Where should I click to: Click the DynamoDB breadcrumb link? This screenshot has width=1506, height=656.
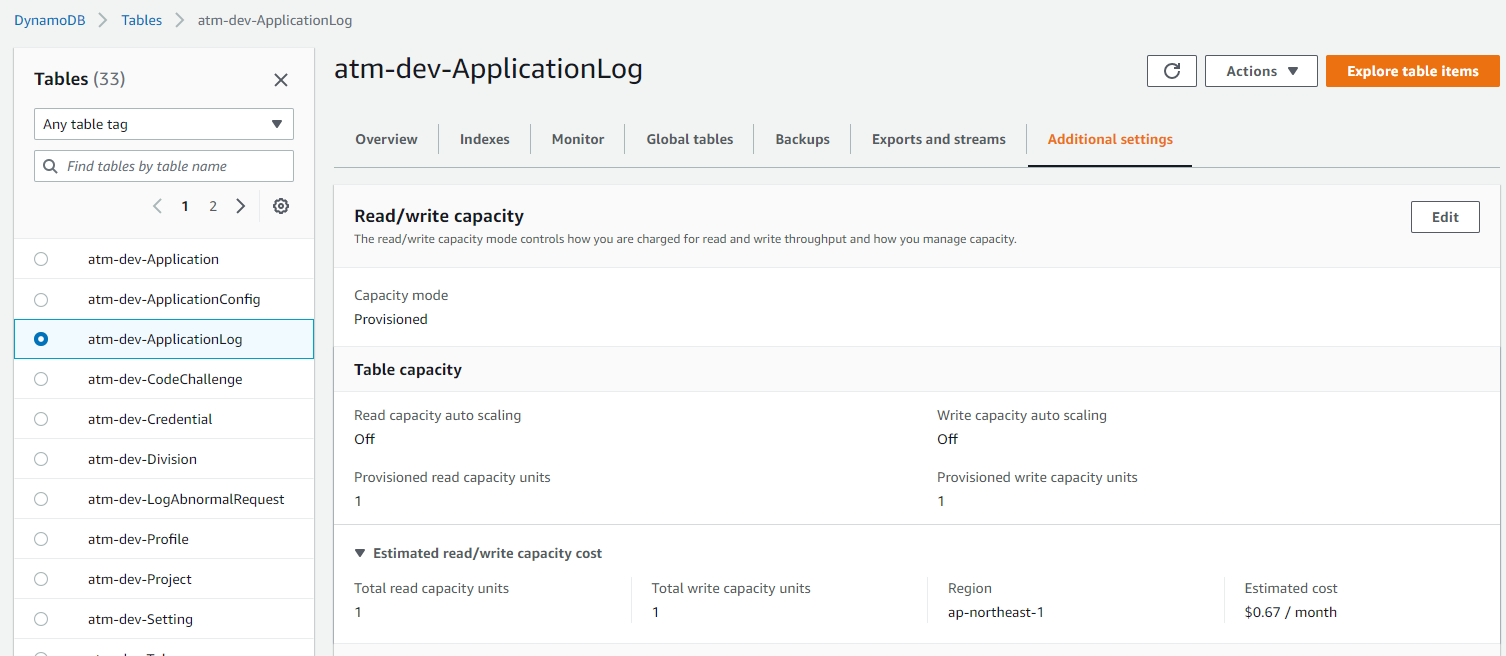tap(49, 20)
